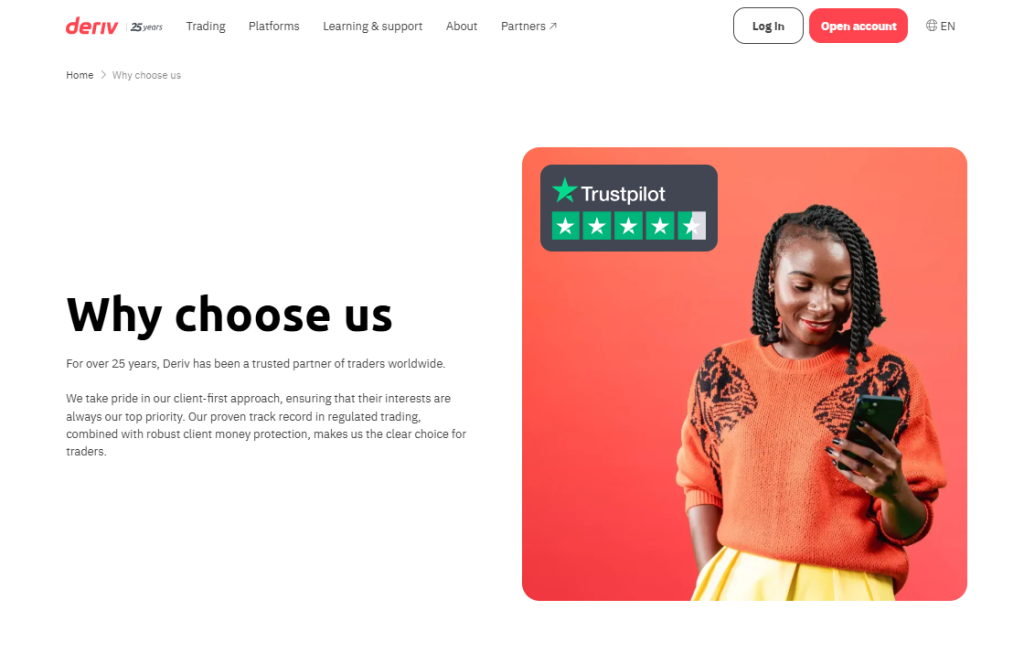The height and width of the screenshot is (653, 1024).
Task: Click the globe language icon
Action: pyautogui.click(x=931, y=25)
